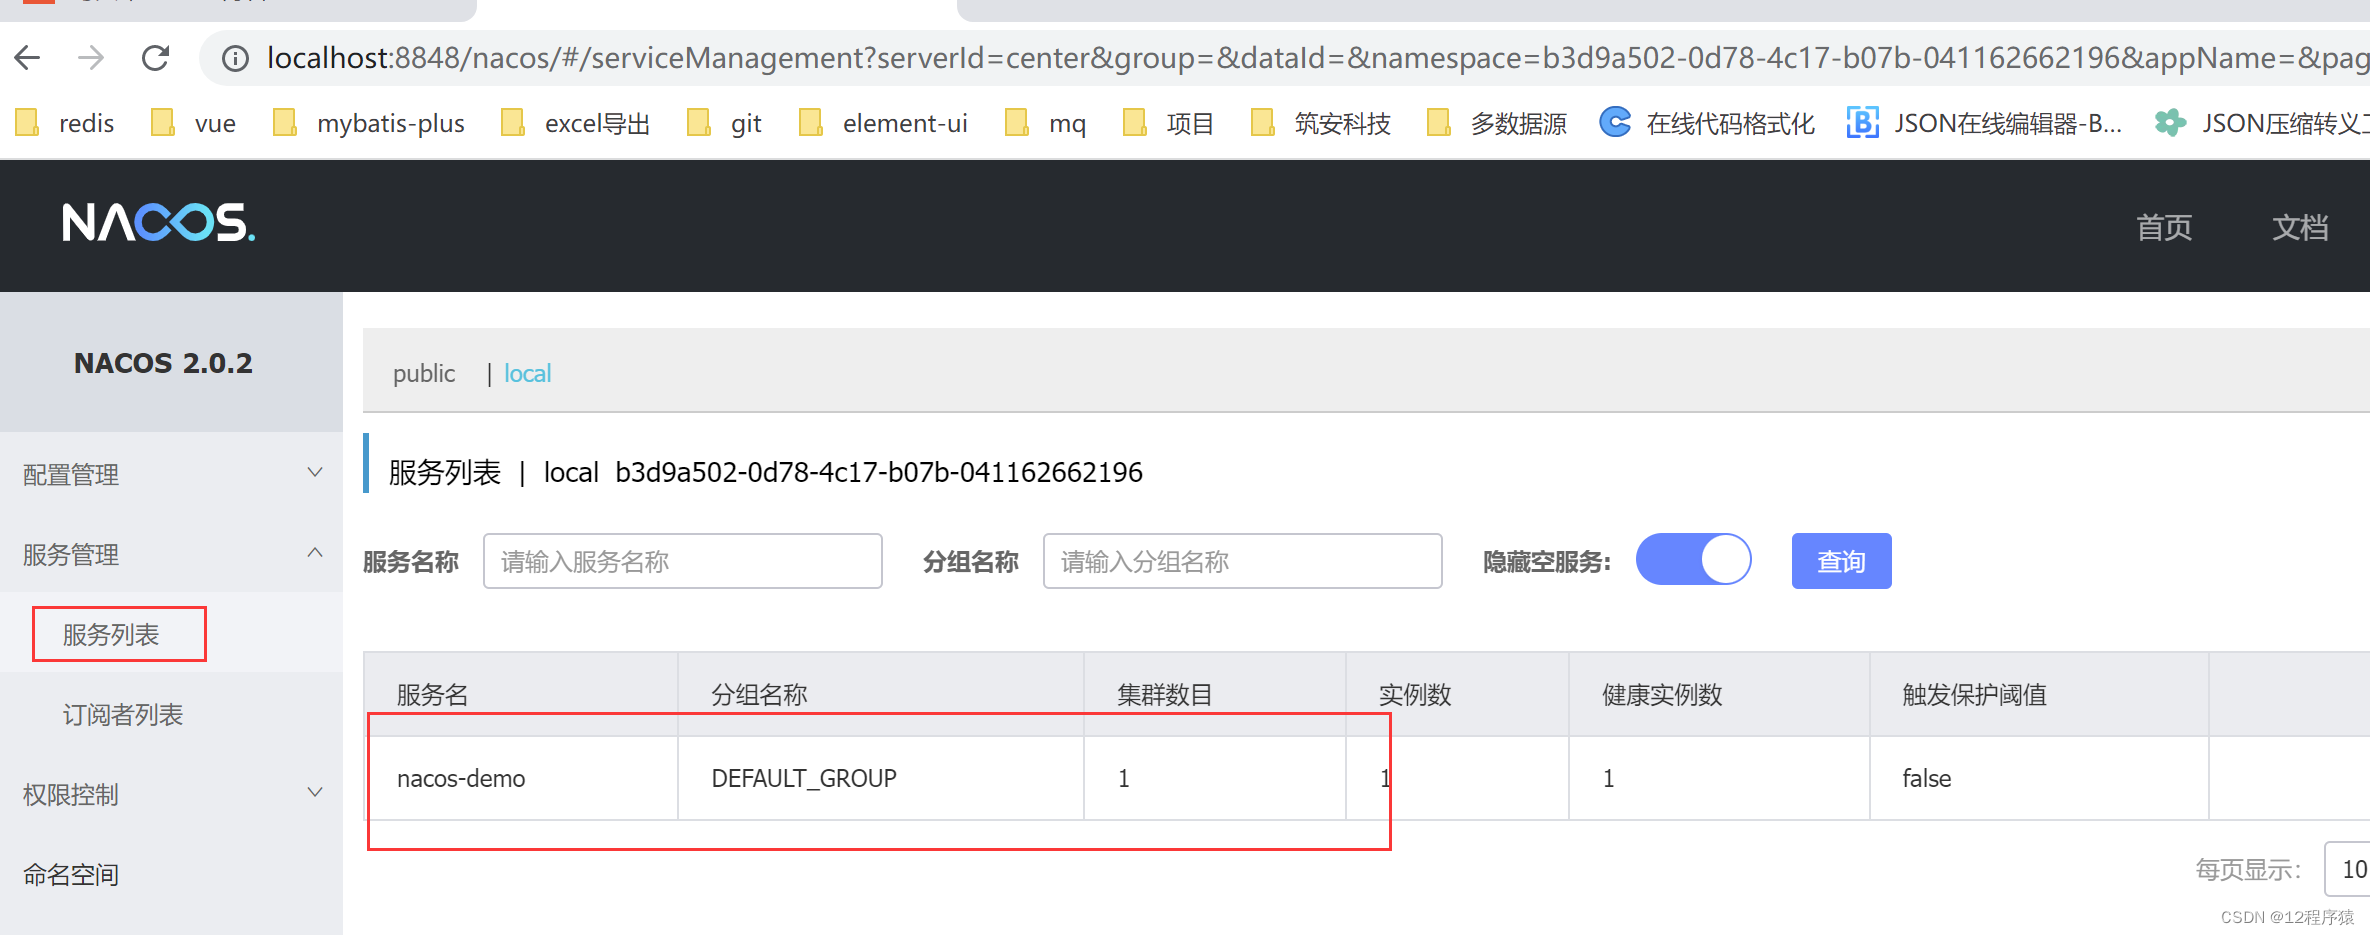Open the git bookmark folder
Image resolution: width=2370 pixels, height=935 pixels.
point(725,123)
